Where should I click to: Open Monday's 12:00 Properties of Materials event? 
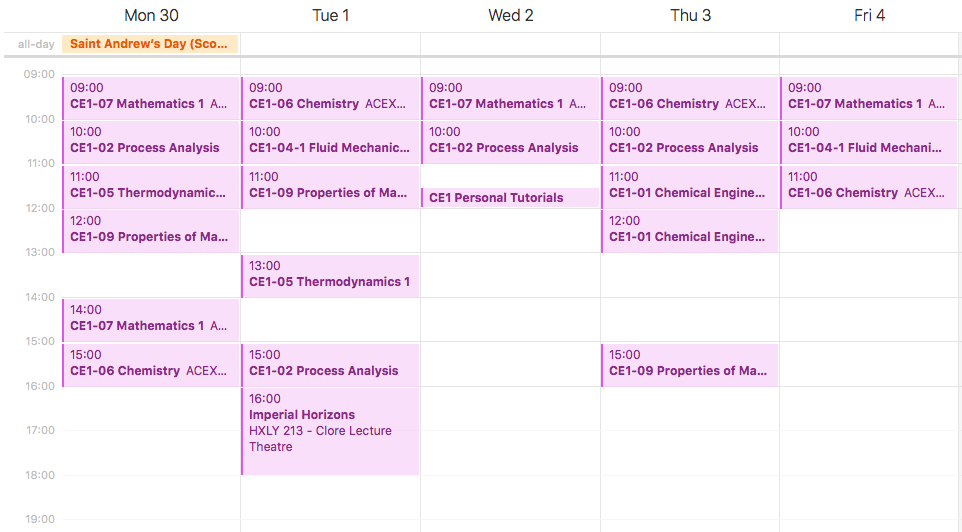pos(151,230)
